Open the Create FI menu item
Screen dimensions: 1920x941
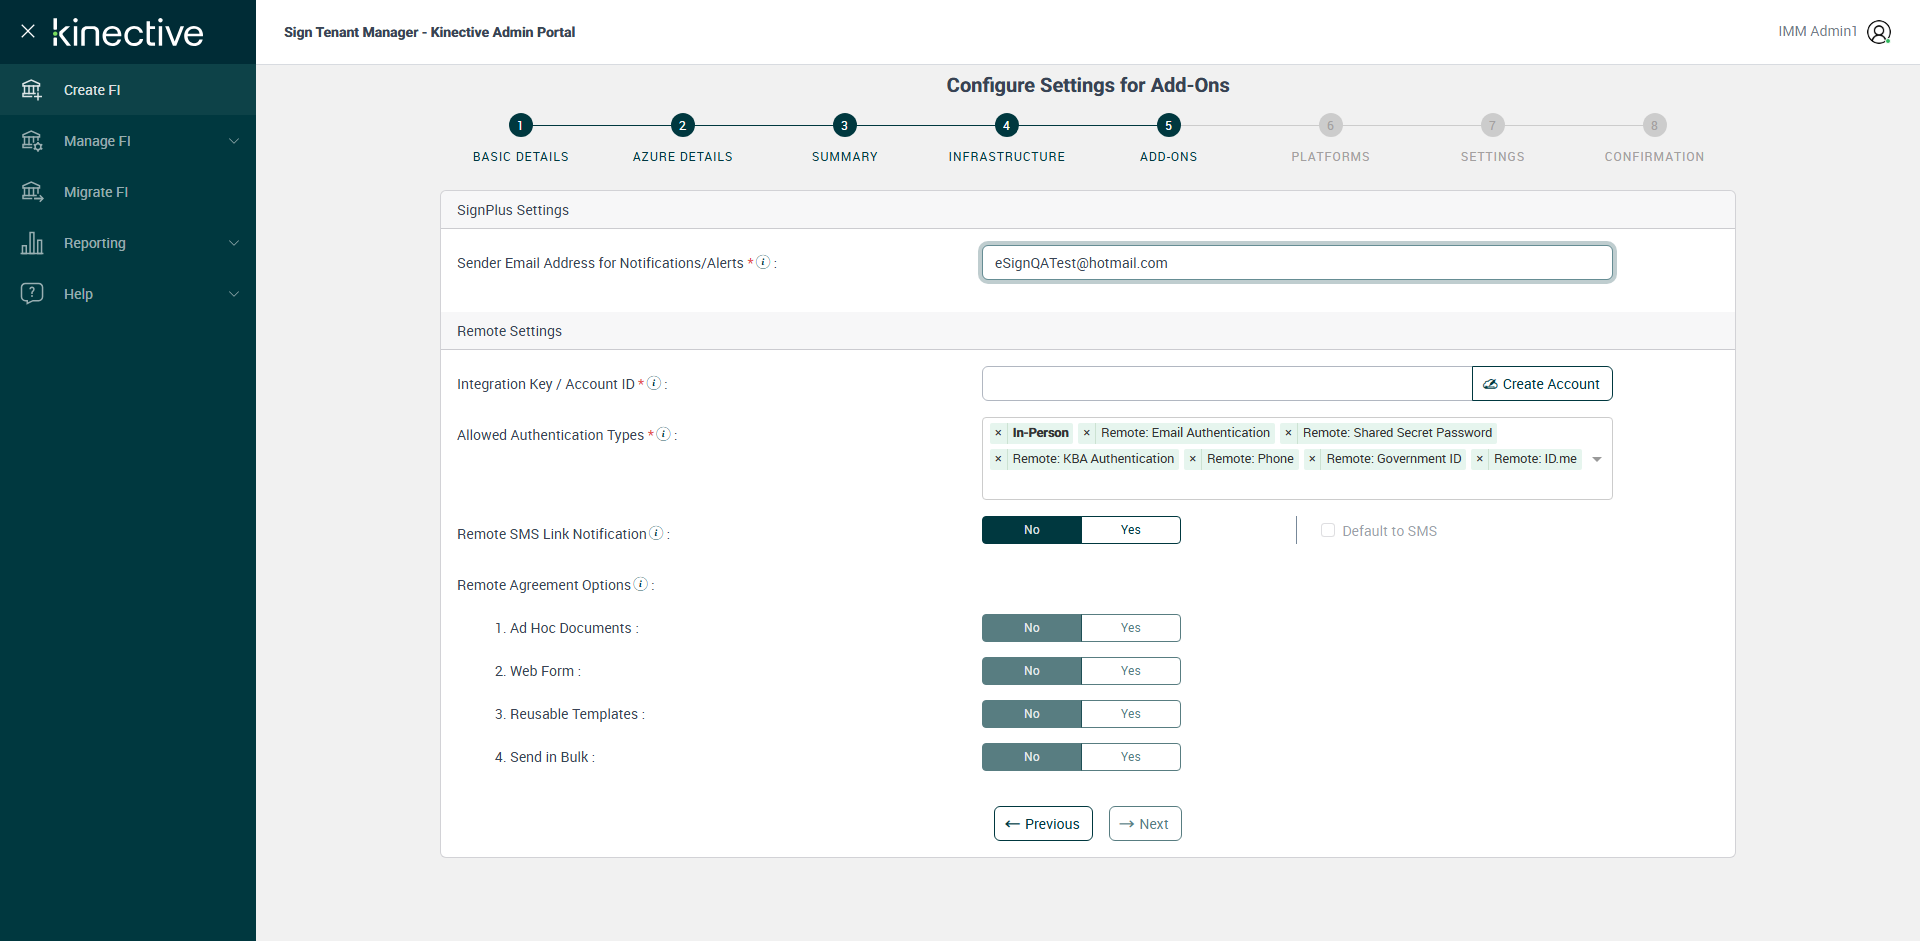(x=128, y=90)
